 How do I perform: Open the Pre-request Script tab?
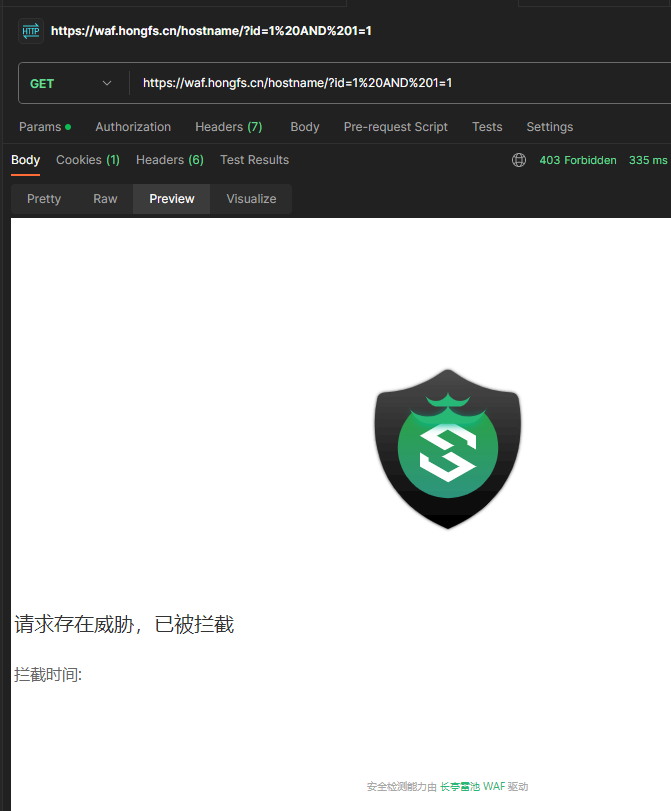(x=395, y=127)
